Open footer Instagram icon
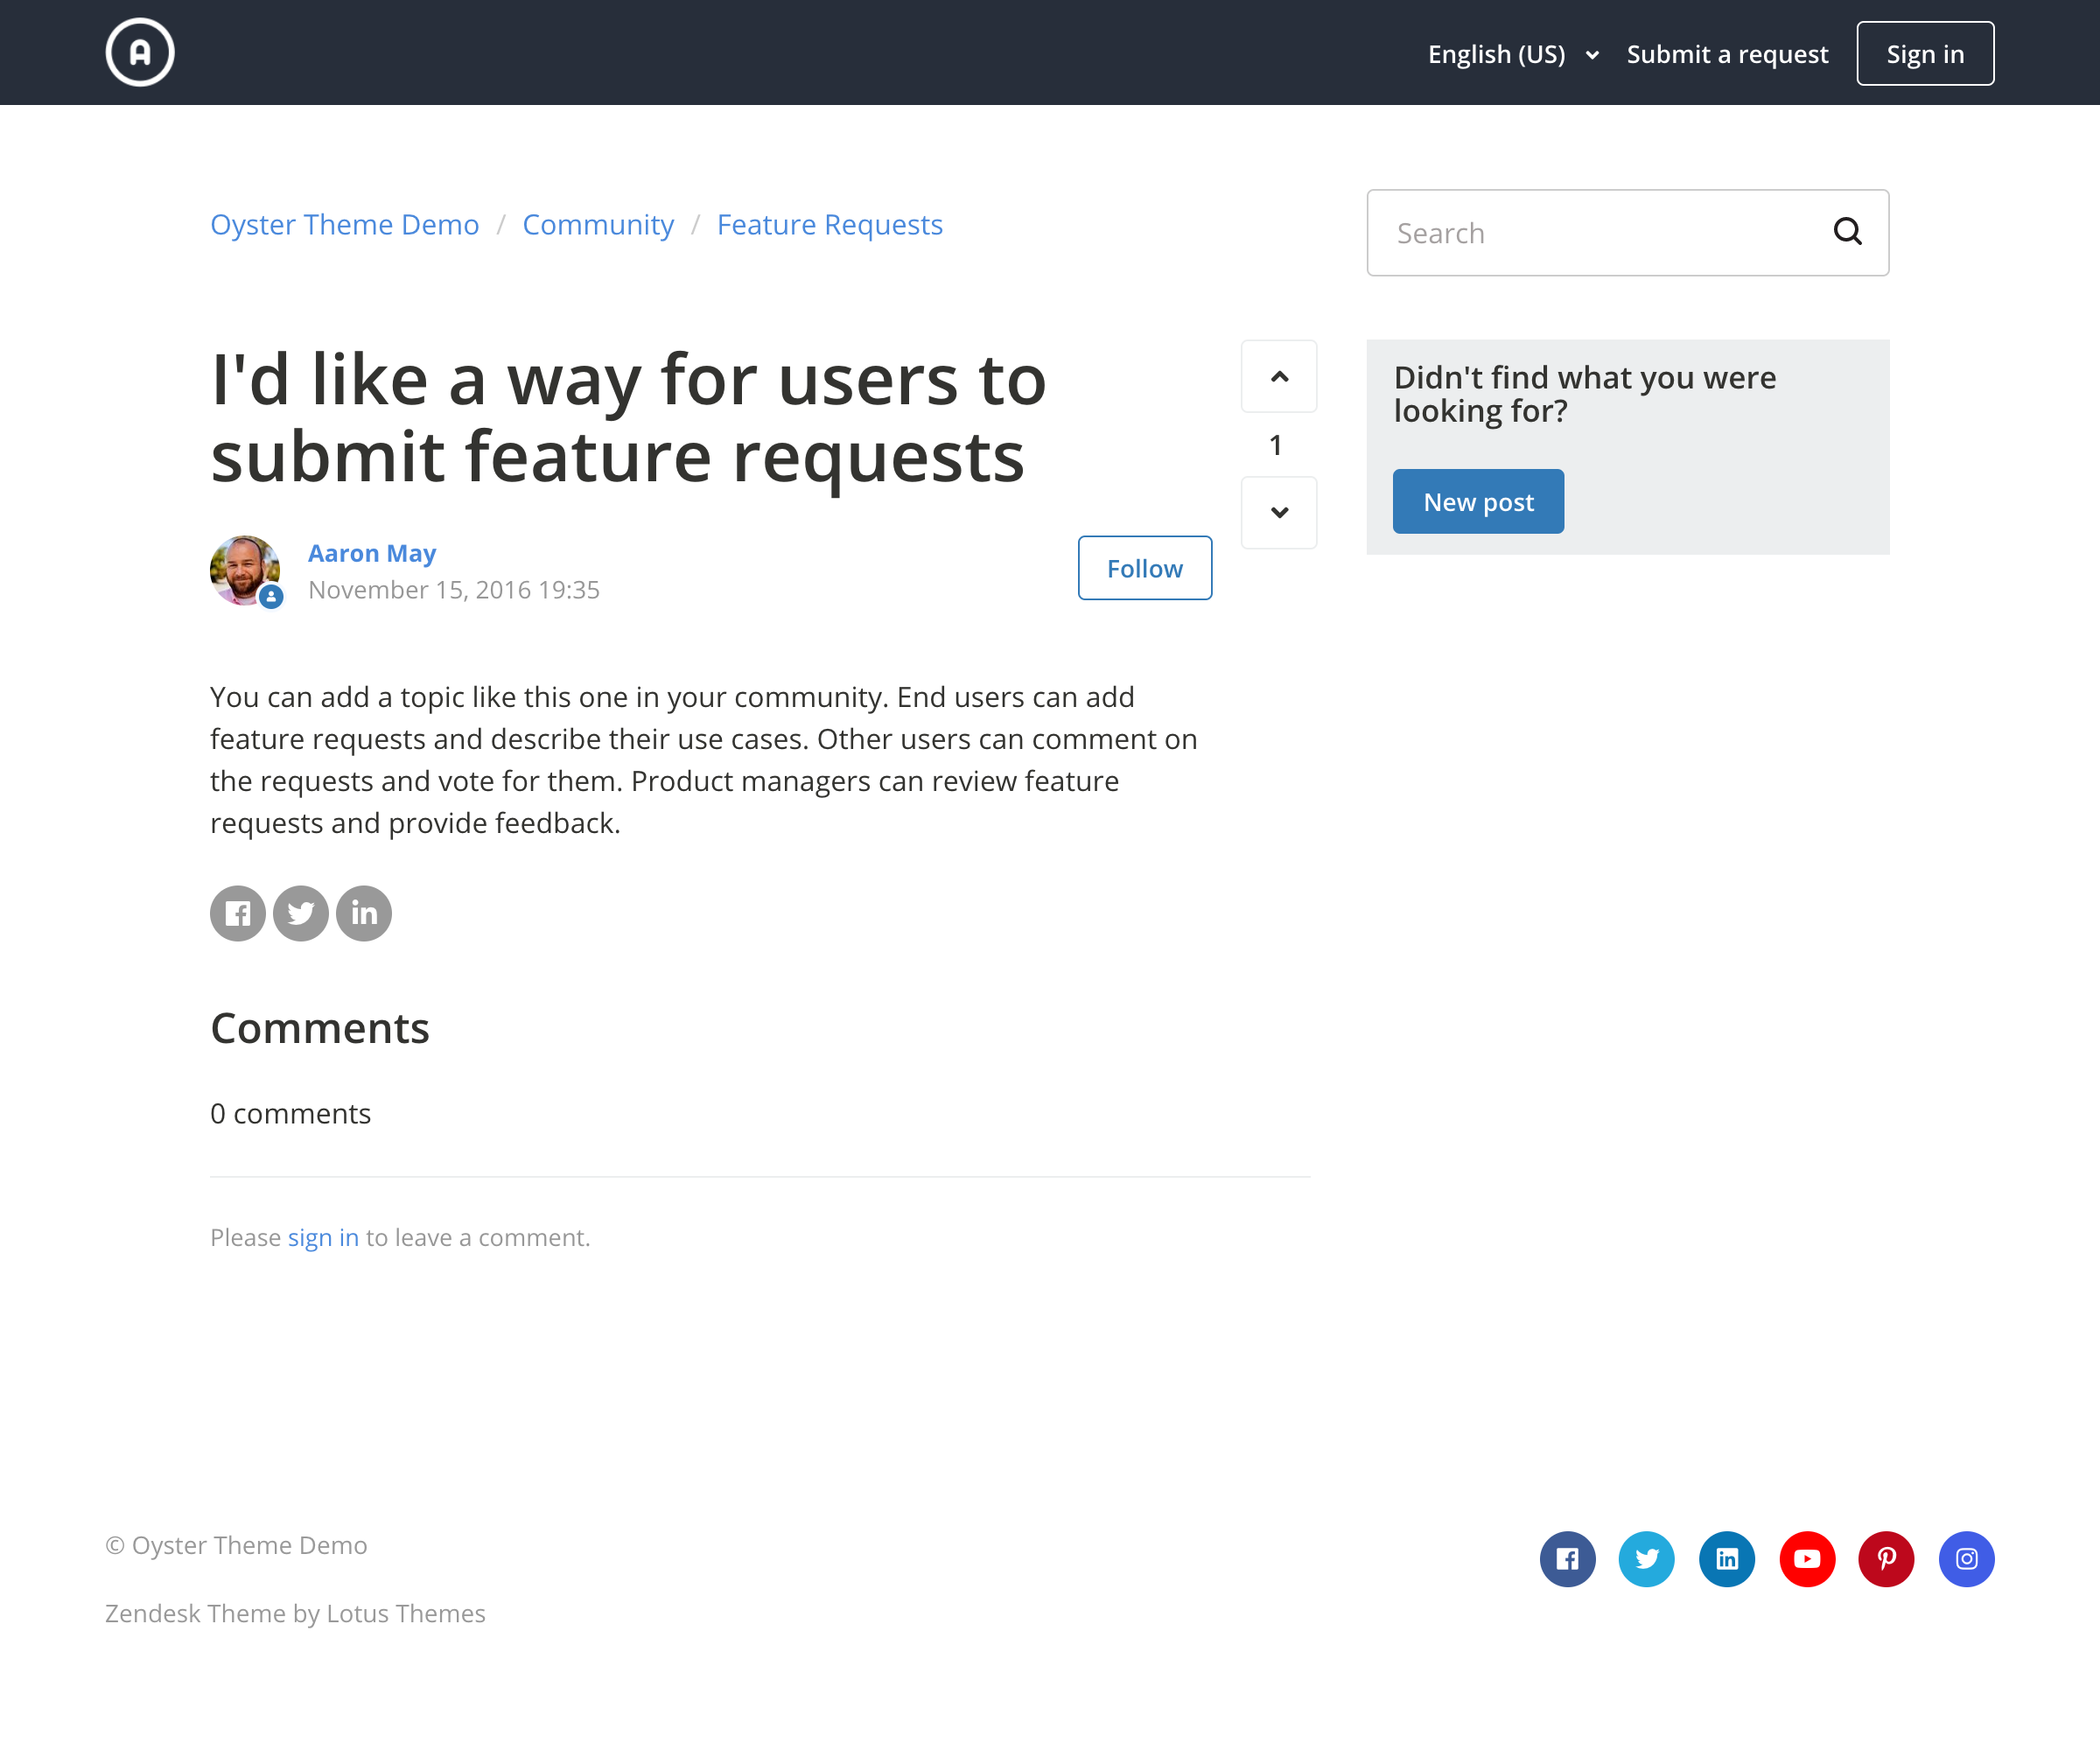2100x1750 pixels. pyautogui.click(x=1966, y=1558)
